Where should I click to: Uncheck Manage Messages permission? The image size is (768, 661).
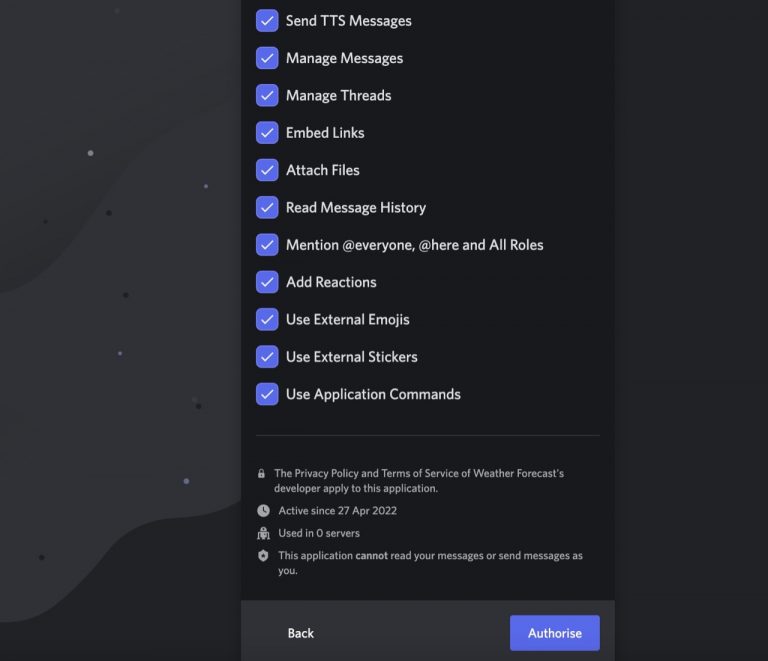pyautogui.click(x=267, y=58)
